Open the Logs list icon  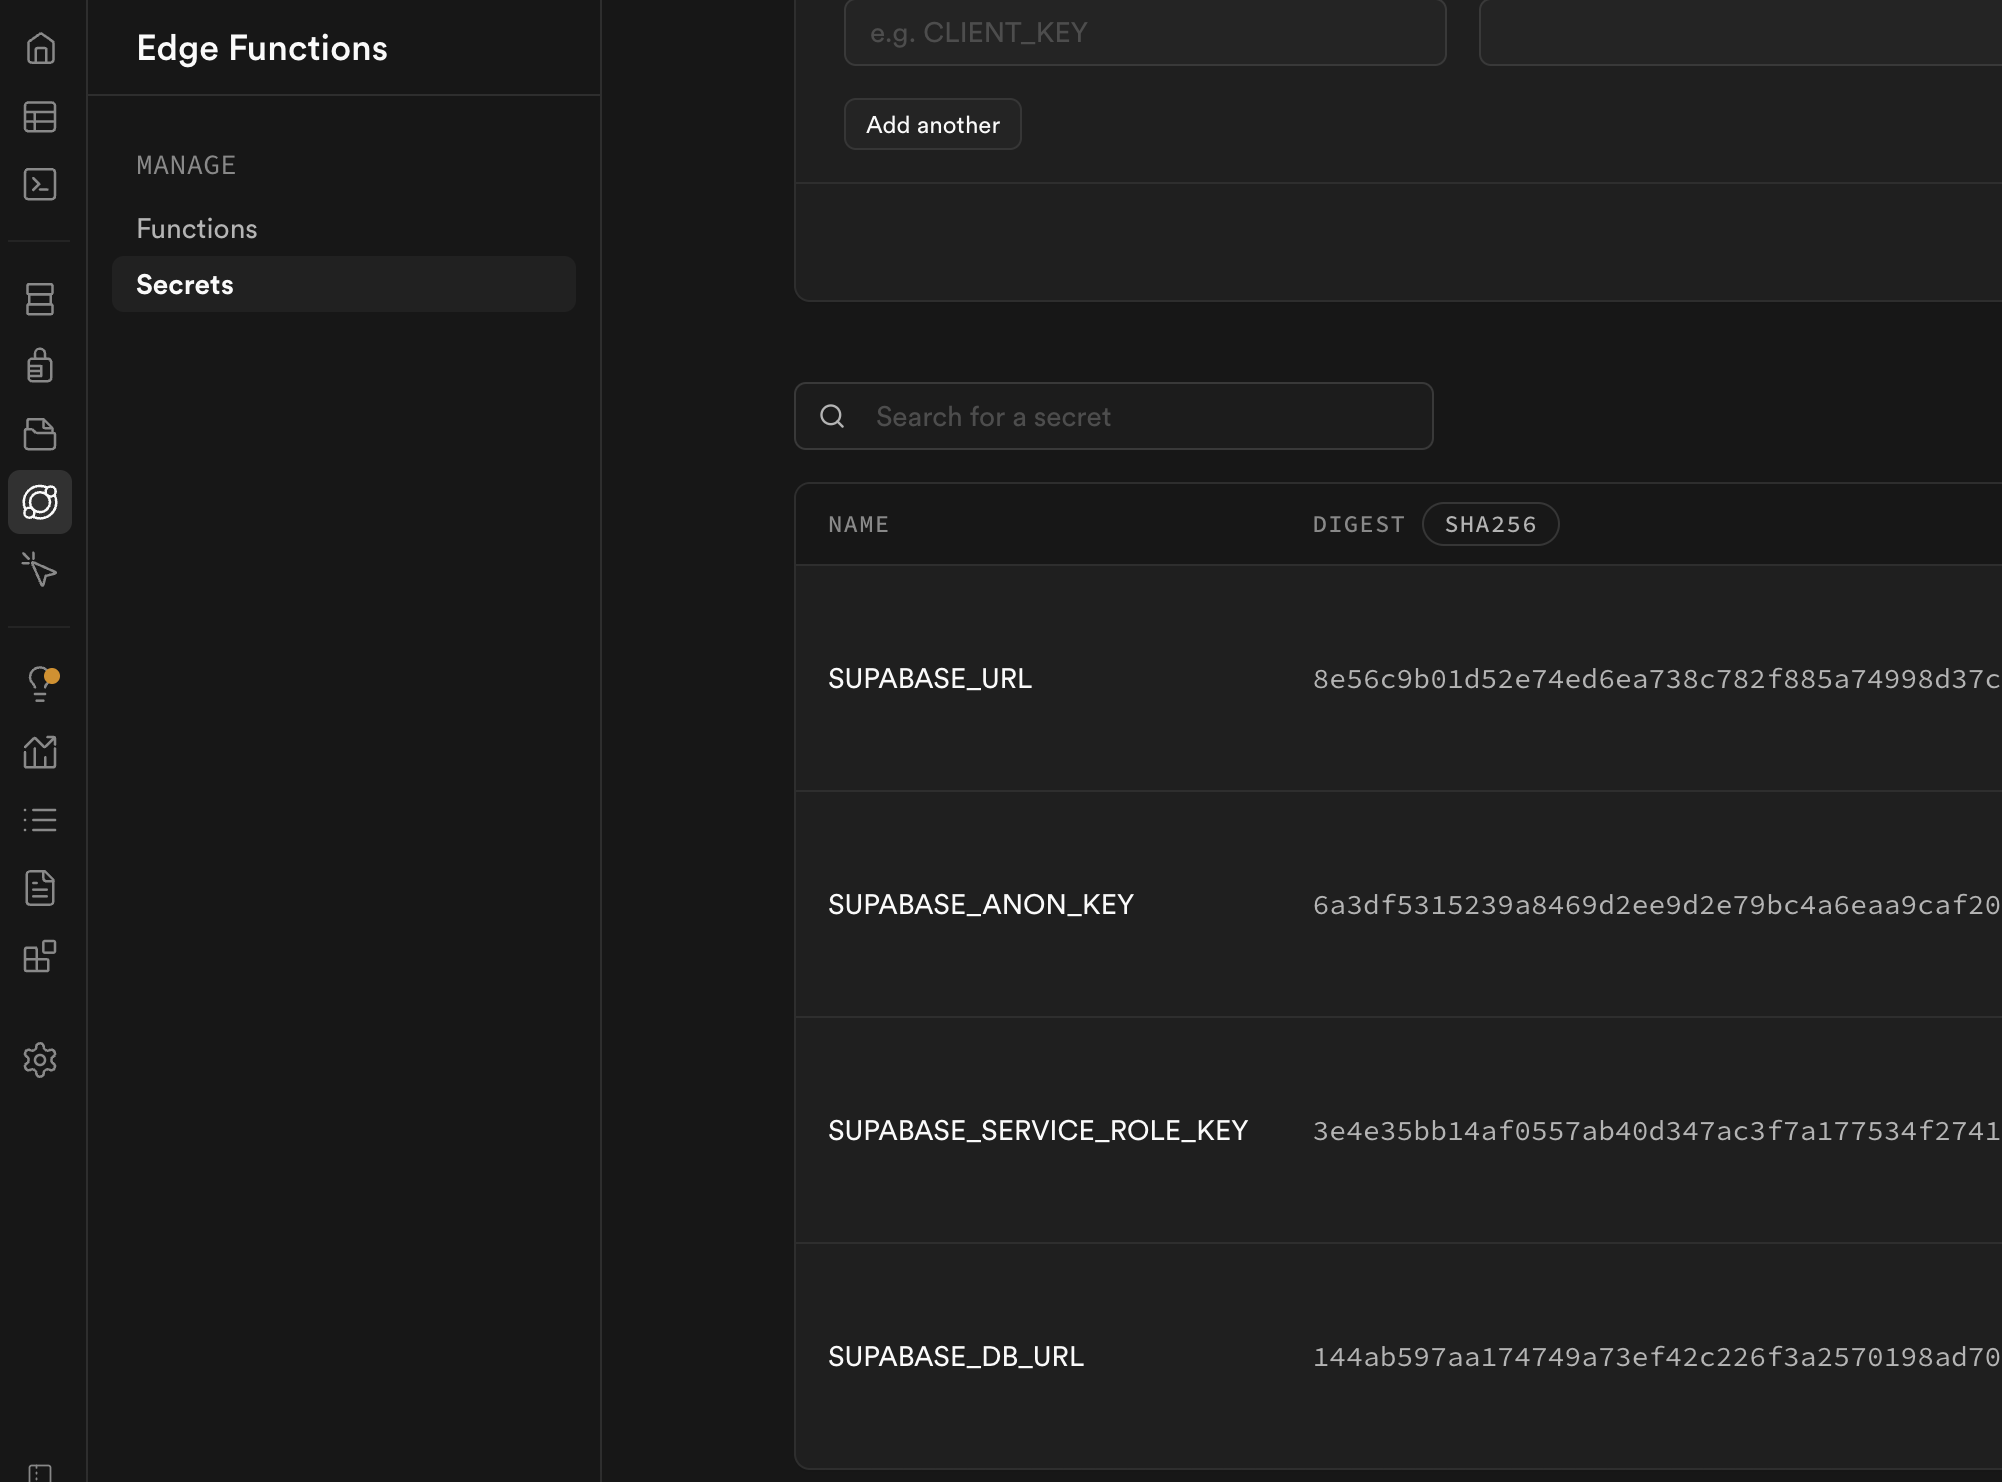pyautogui.click(x=40, y=820)
